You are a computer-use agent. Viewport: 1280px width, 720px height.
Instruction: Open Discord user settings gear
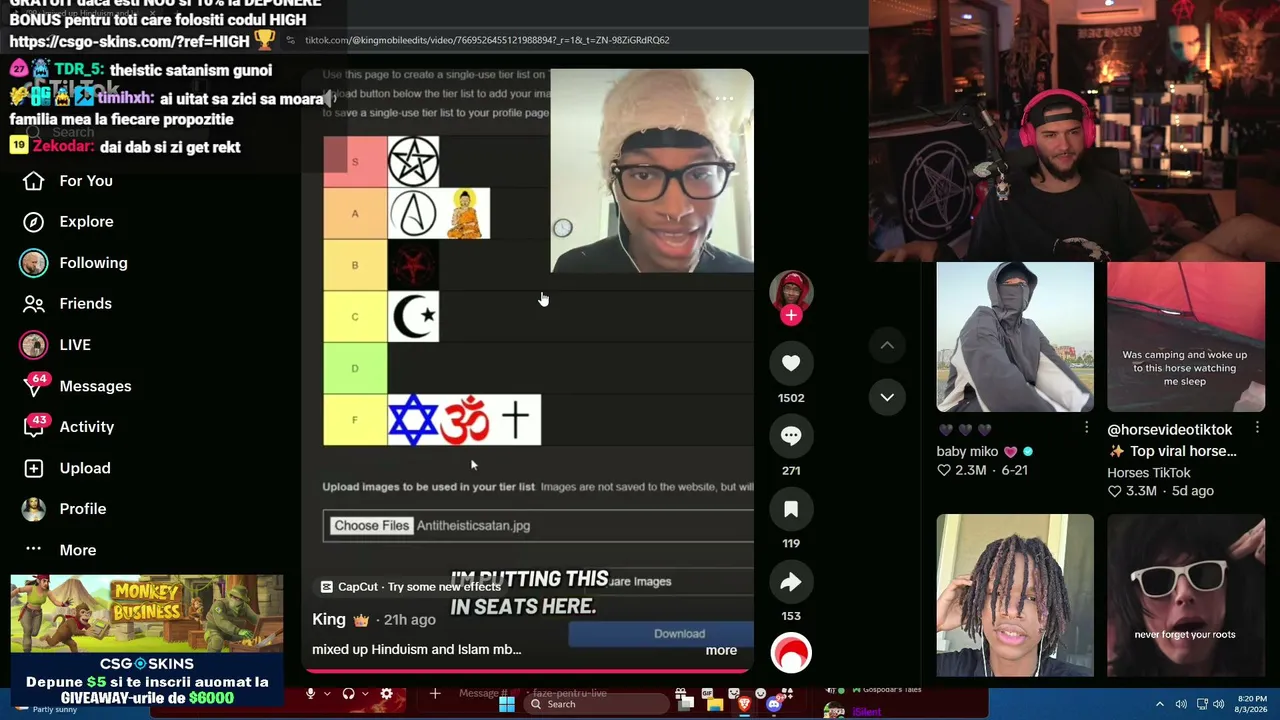[386, 694]
